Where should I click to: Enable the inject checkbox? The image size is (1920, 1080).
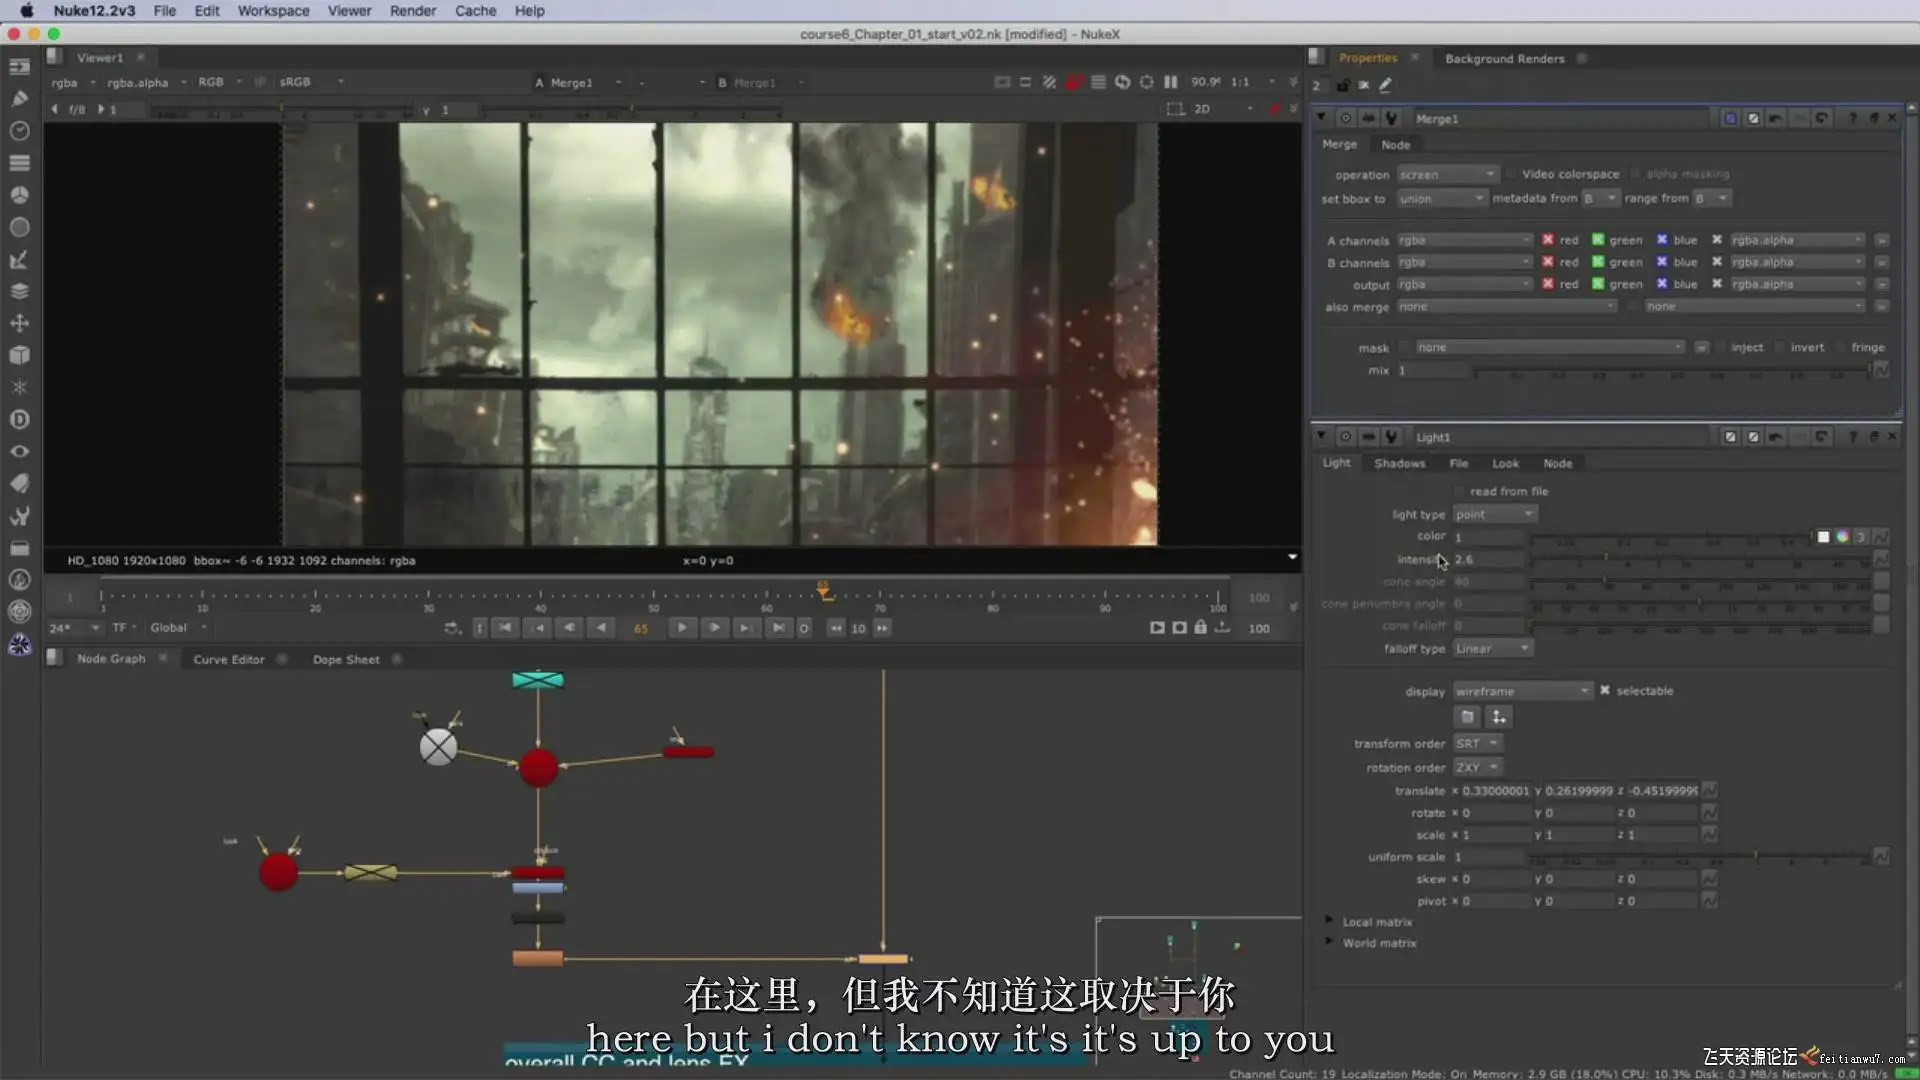pyautogui.click(x=1721, y=347)
